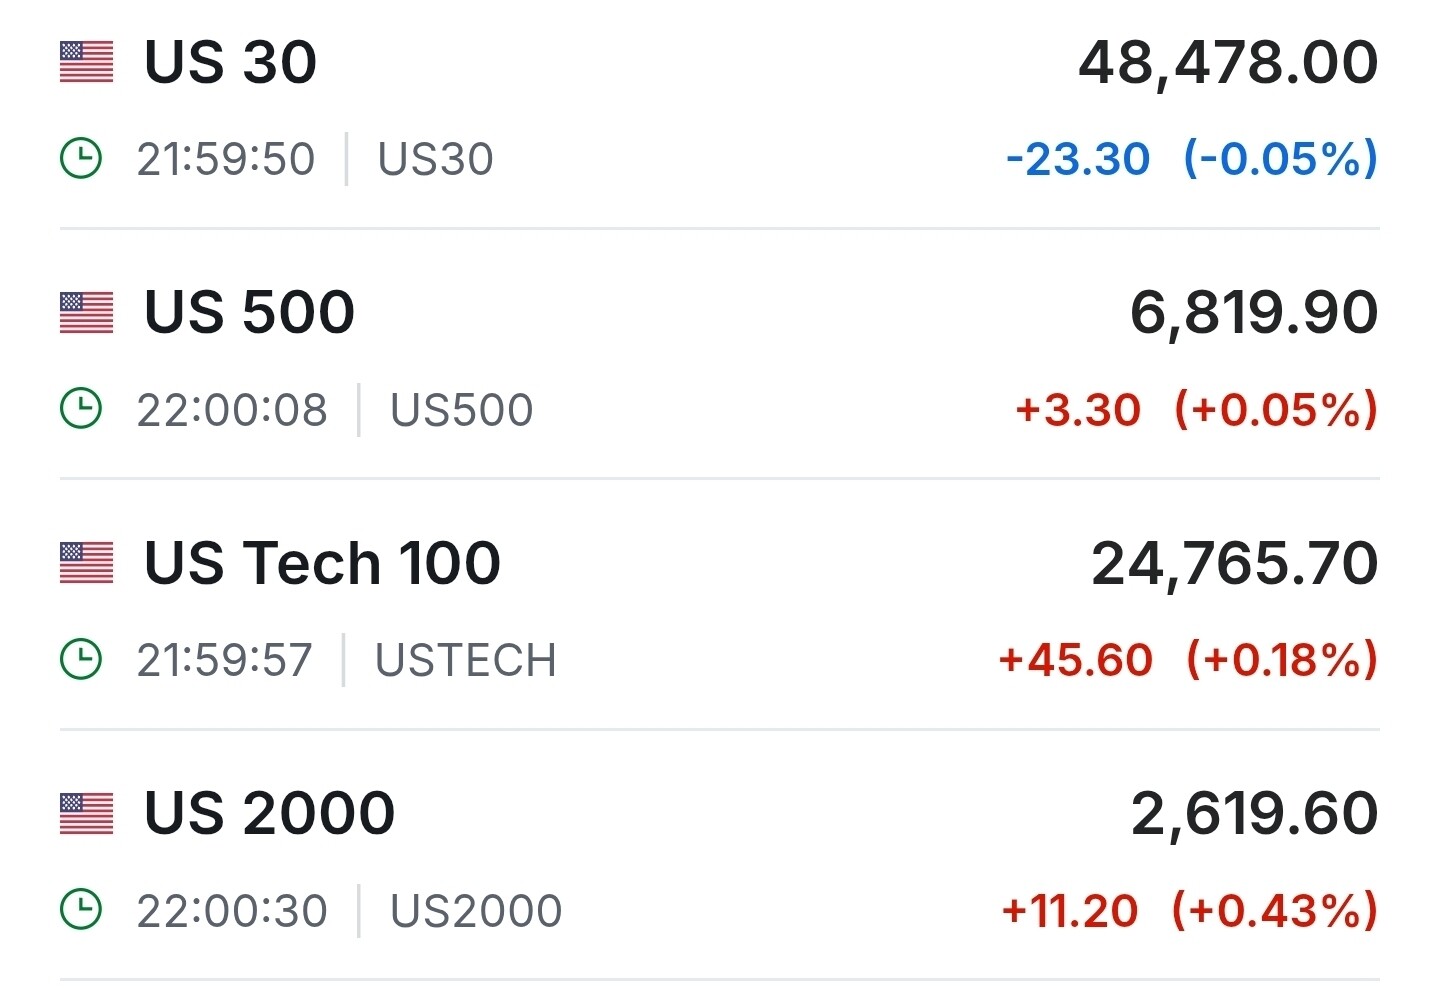Open the US 30 index name
The image size is (1439, 988).
click(230, 62)
